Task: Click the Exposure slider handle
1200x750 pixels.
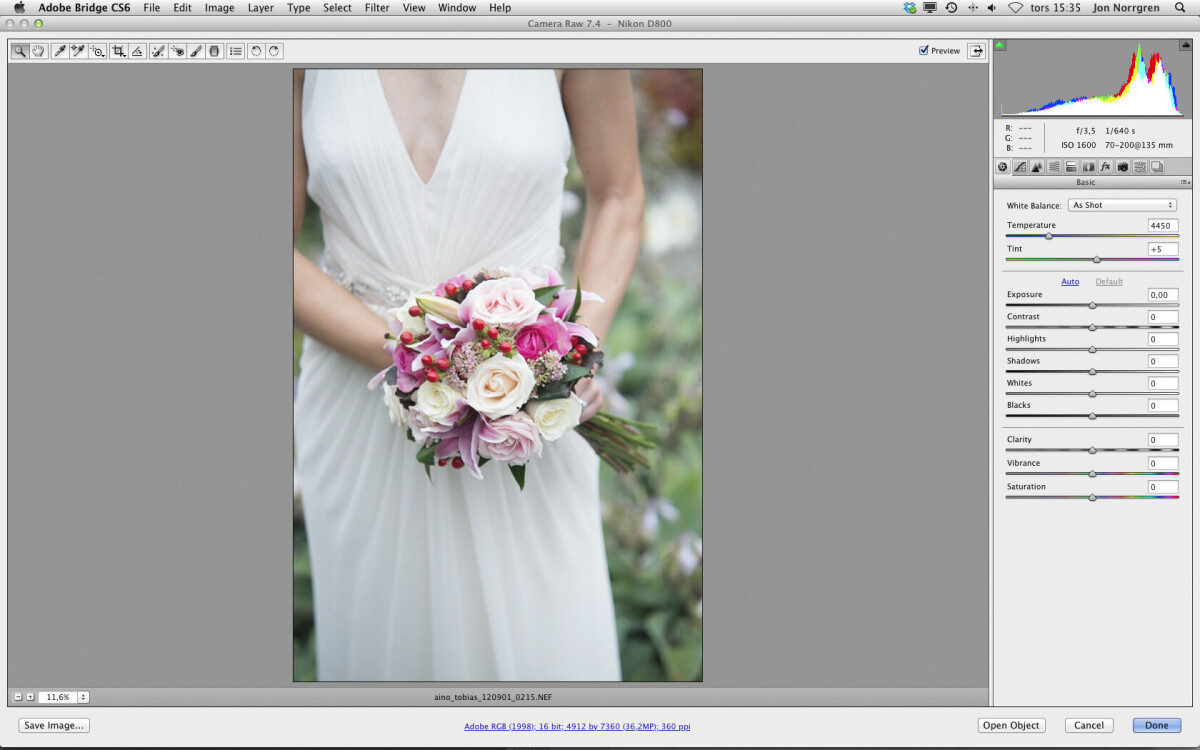Action: [1092, 306]
